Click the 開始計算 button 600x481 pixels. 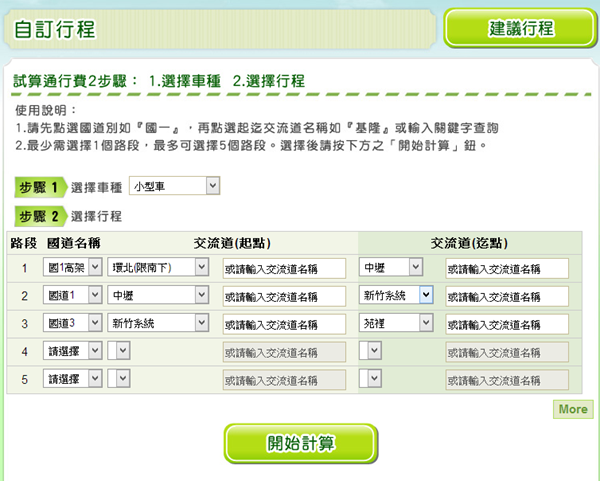tap(301, 443)
